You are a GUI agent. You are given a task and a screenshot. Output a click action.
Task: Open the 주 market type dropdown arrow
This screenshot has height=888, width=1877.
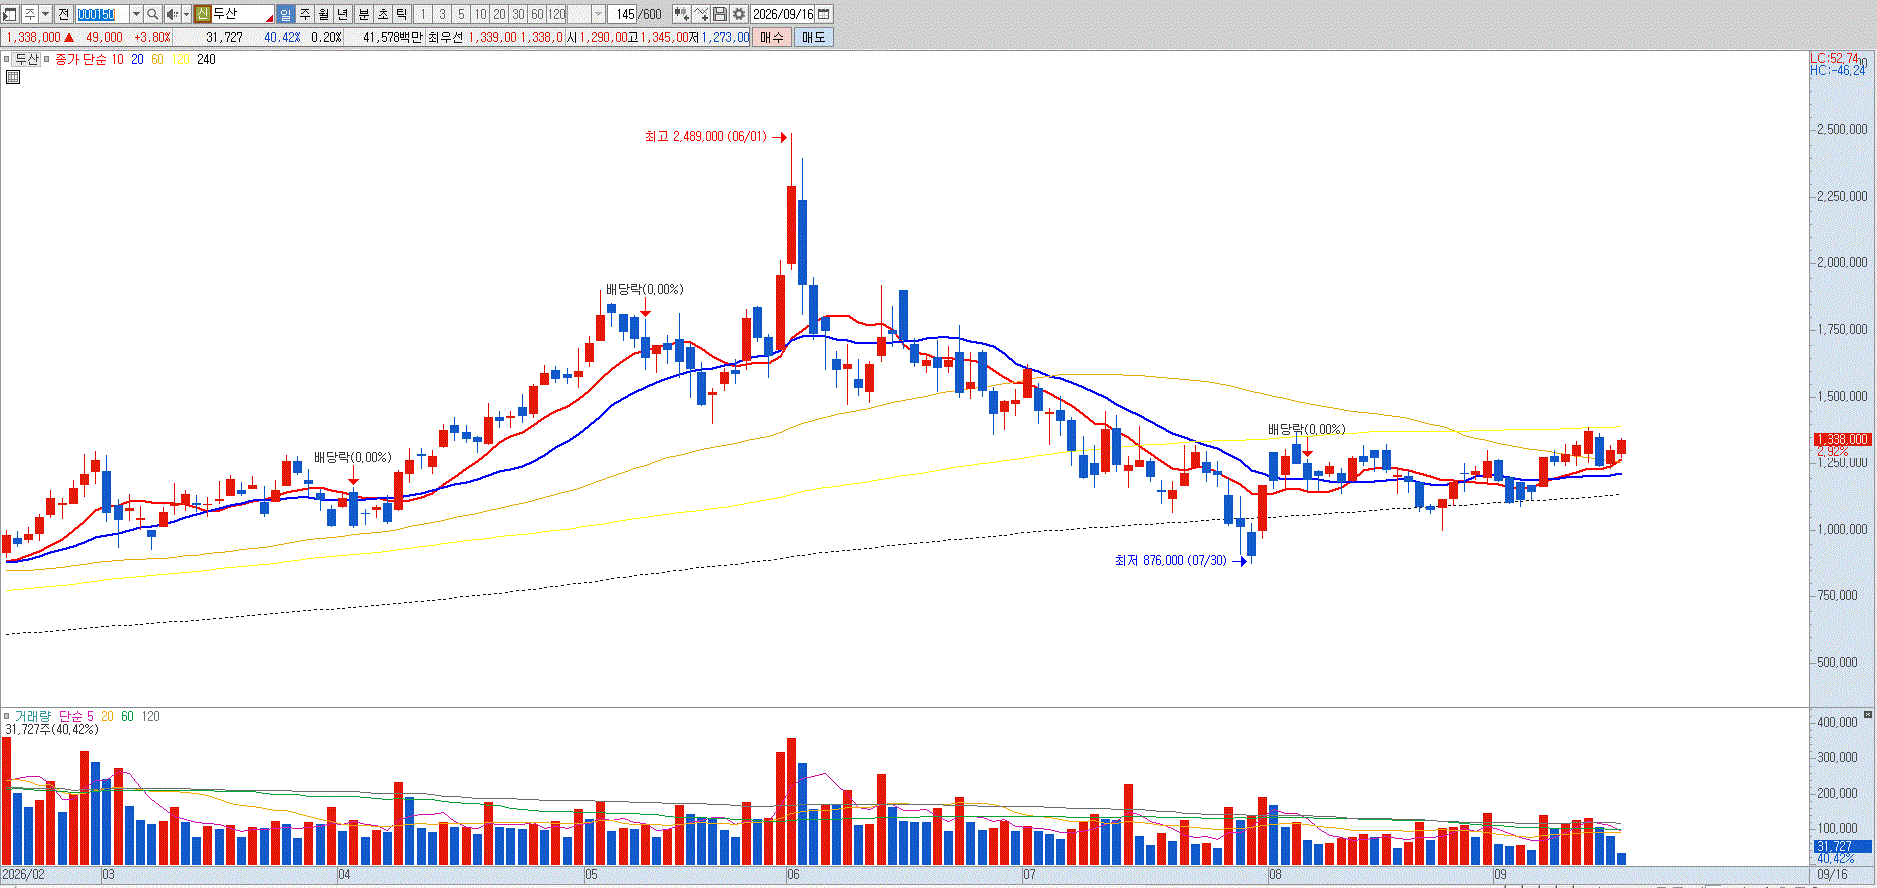(x=46, y=14)
